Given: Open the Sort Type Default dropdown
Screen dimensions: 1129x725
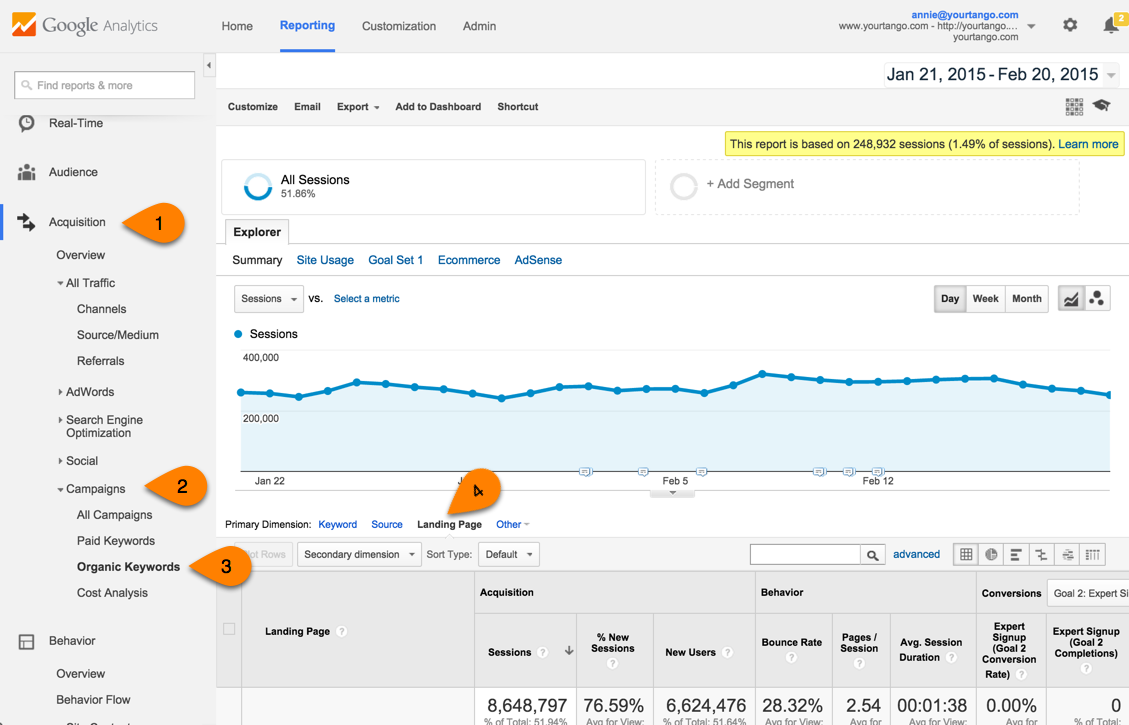Looking at the screenshot, I should click(509, 555).
